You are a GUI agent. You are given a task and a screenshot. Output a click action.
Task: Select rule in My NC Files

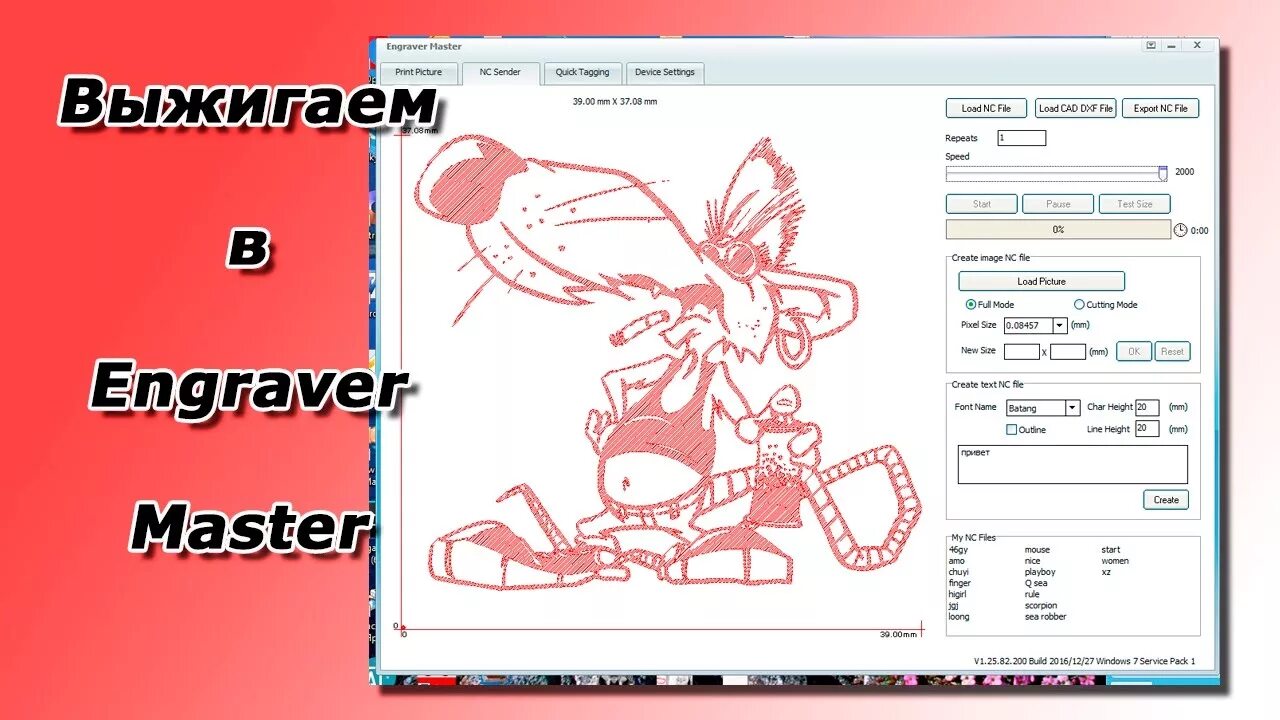pos(1032,594)
